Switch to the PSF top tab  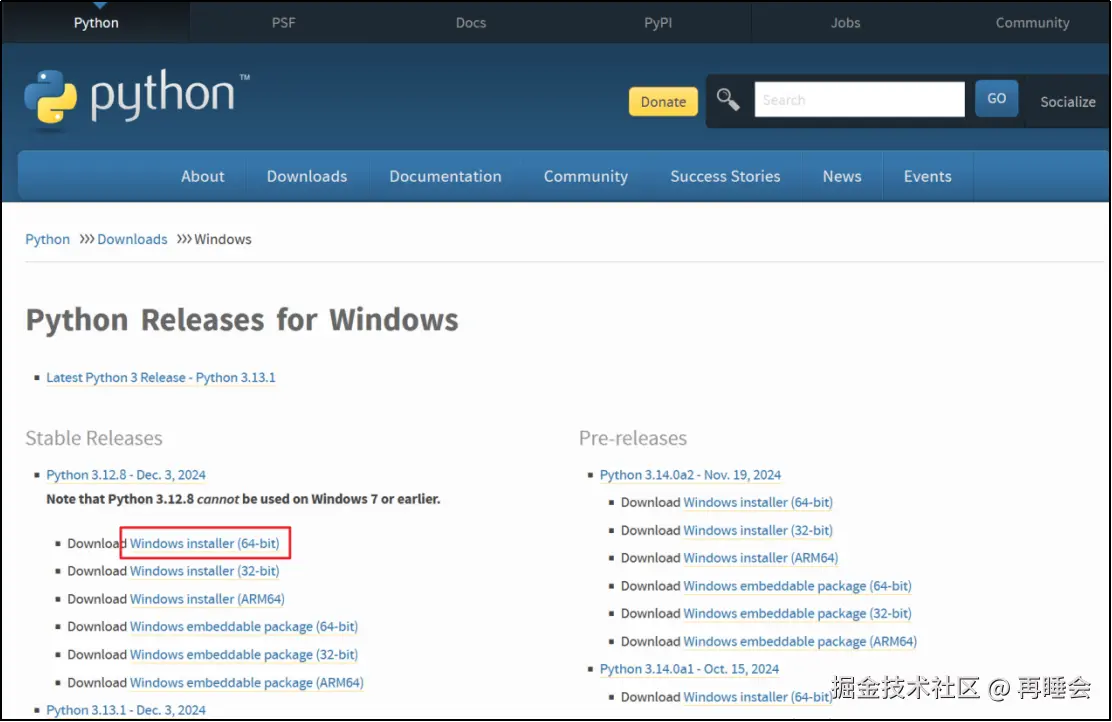click(284, 23)
